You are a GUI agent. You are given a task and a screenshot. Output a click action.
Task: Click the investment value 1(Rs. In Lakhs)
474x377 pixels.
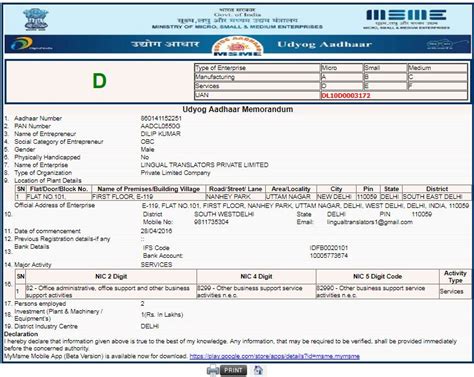coord(162,315)
